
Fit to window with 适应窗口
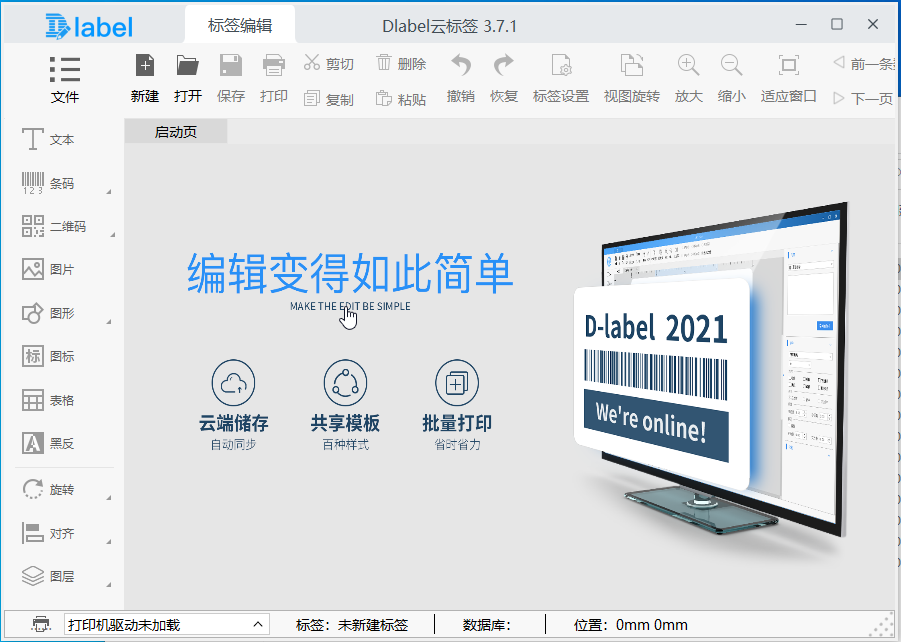point(788,79)
